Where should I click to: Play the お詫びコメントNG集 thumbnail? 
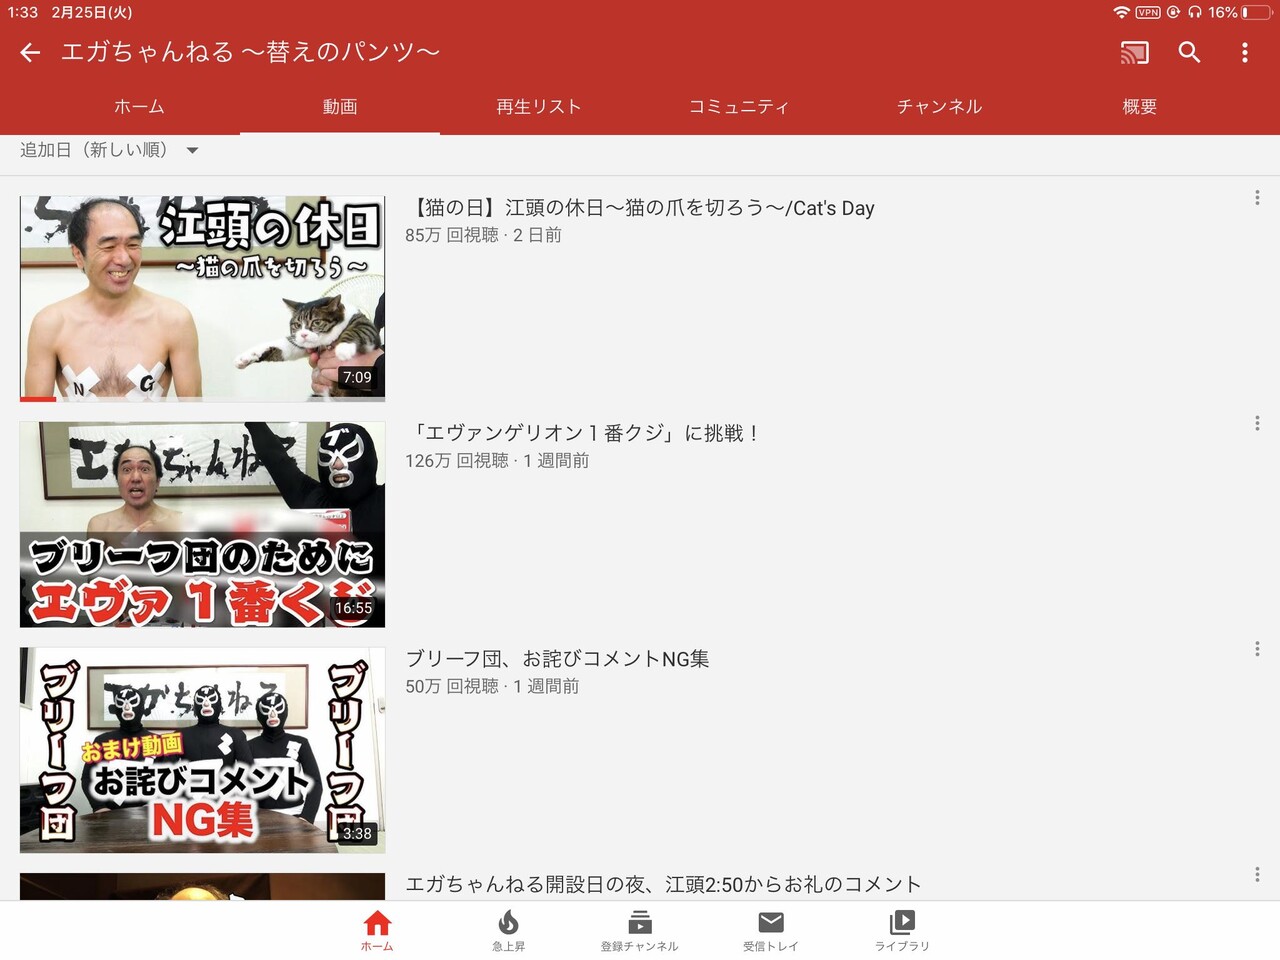click(202, 750)
